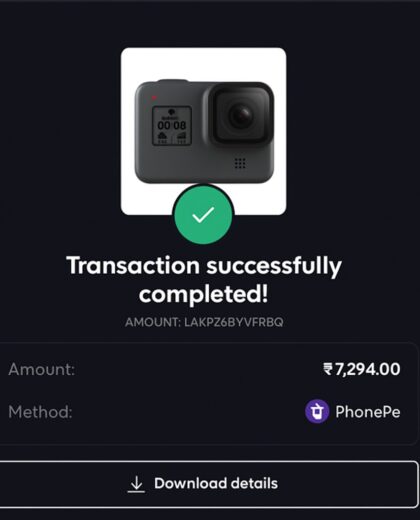Select the transaction ID LAKPZ6BYVFRBQ
This screenshot has height=520, width=420.
click(234, 322)
